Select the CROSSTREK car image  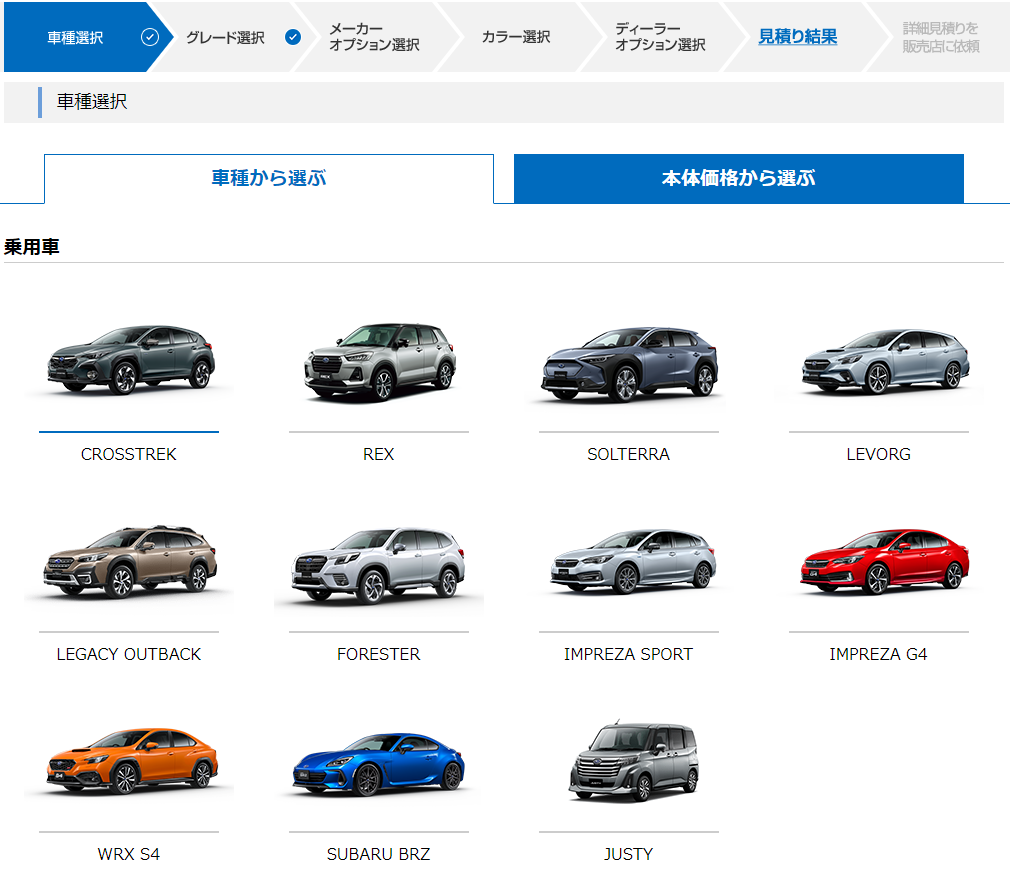click(x=131, y=359)
